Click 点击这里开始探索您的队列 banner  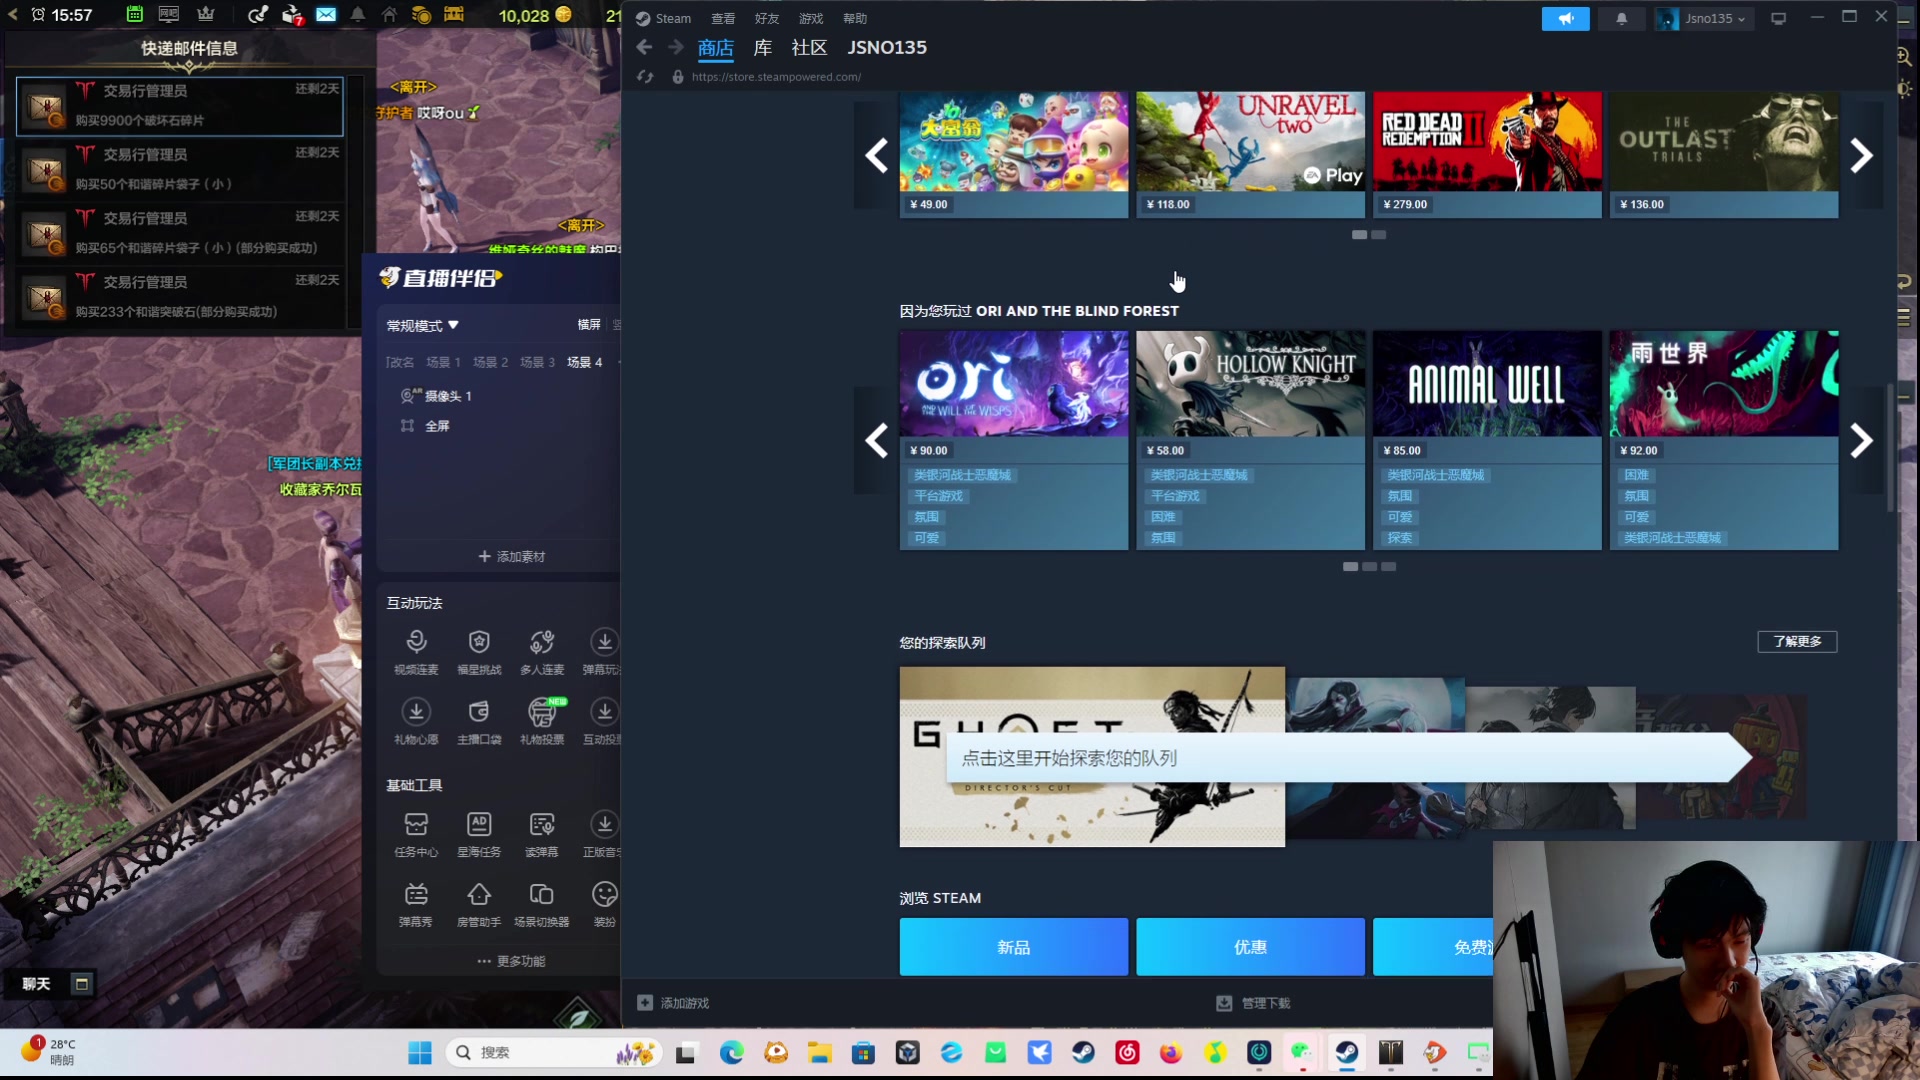pyautogui.click(x=1348, y=758)
